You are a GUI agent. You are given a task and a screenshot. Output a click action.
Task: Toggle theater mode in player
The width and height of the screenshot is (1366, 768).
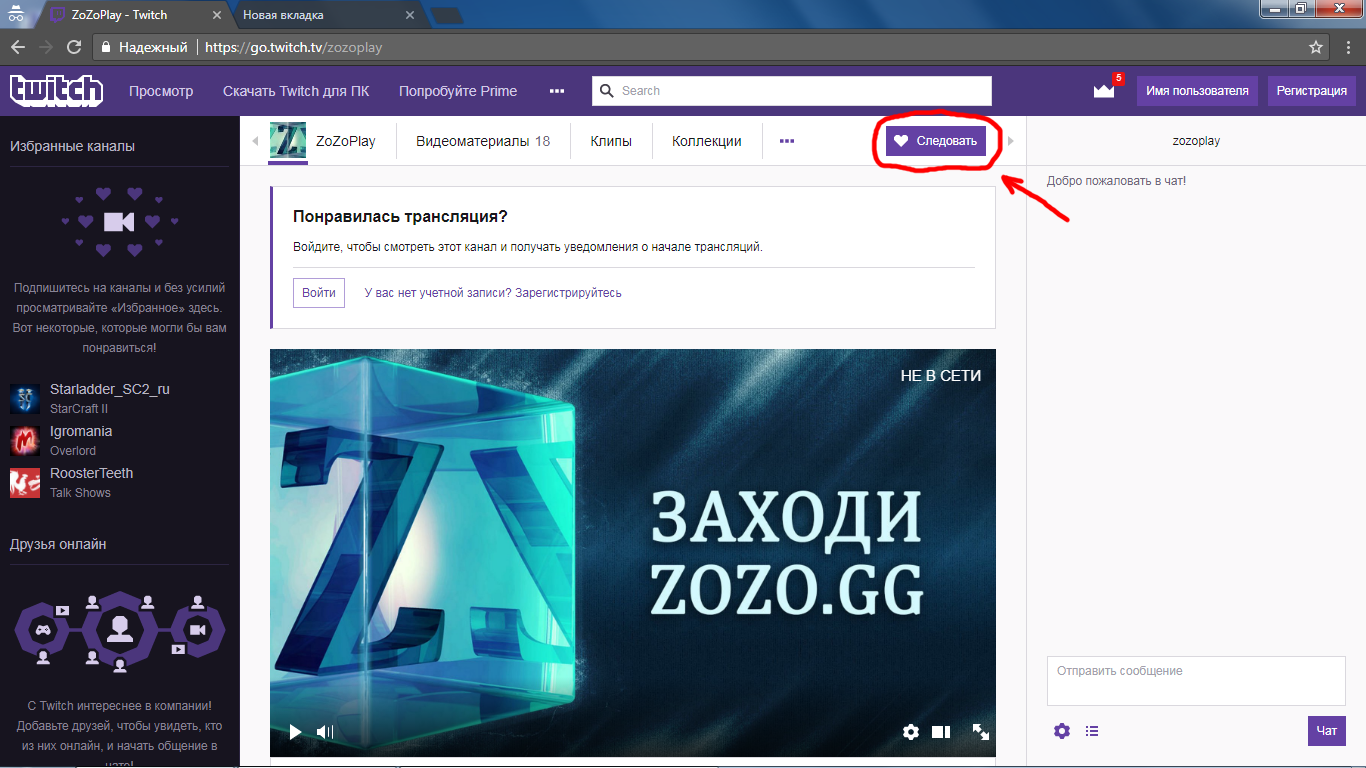pyautogui.click(x=941, y=732)
